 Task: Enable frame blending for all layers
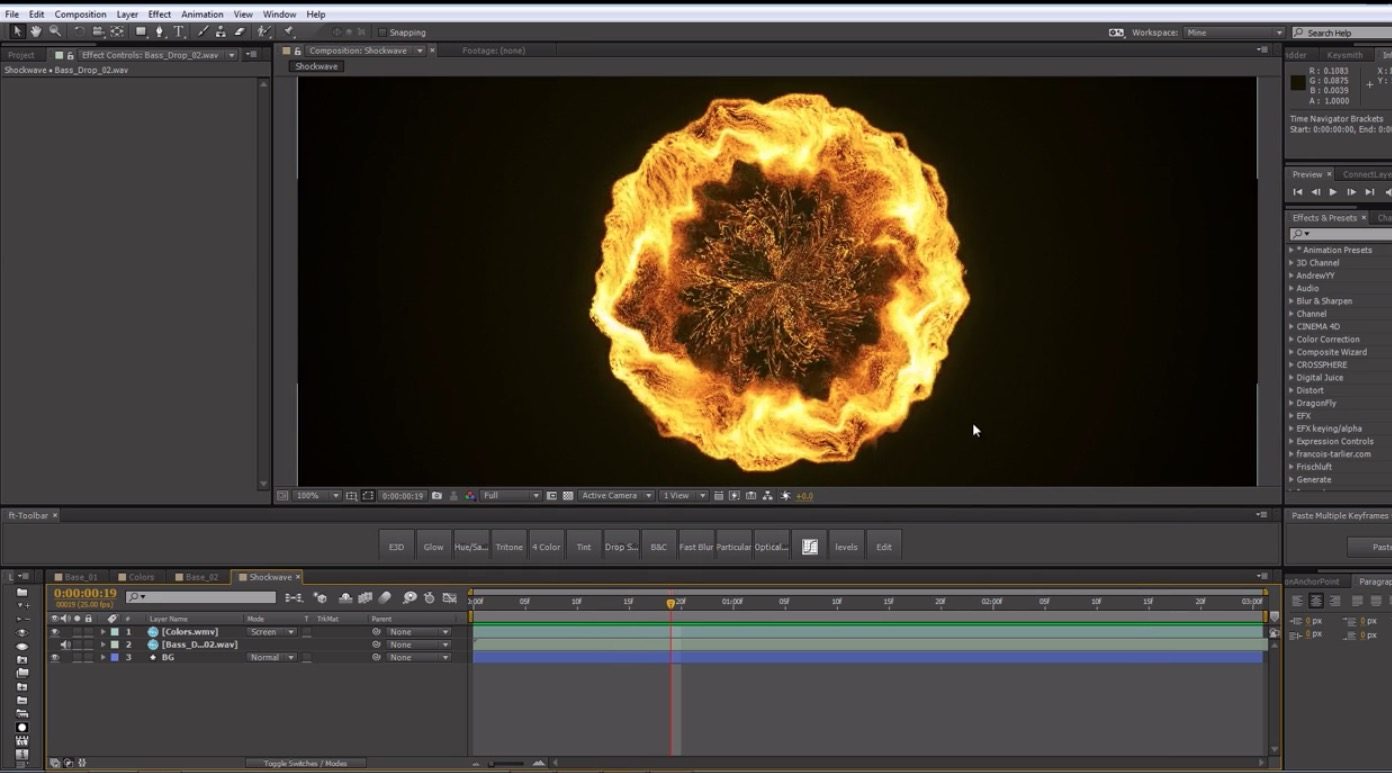[363, 598]
